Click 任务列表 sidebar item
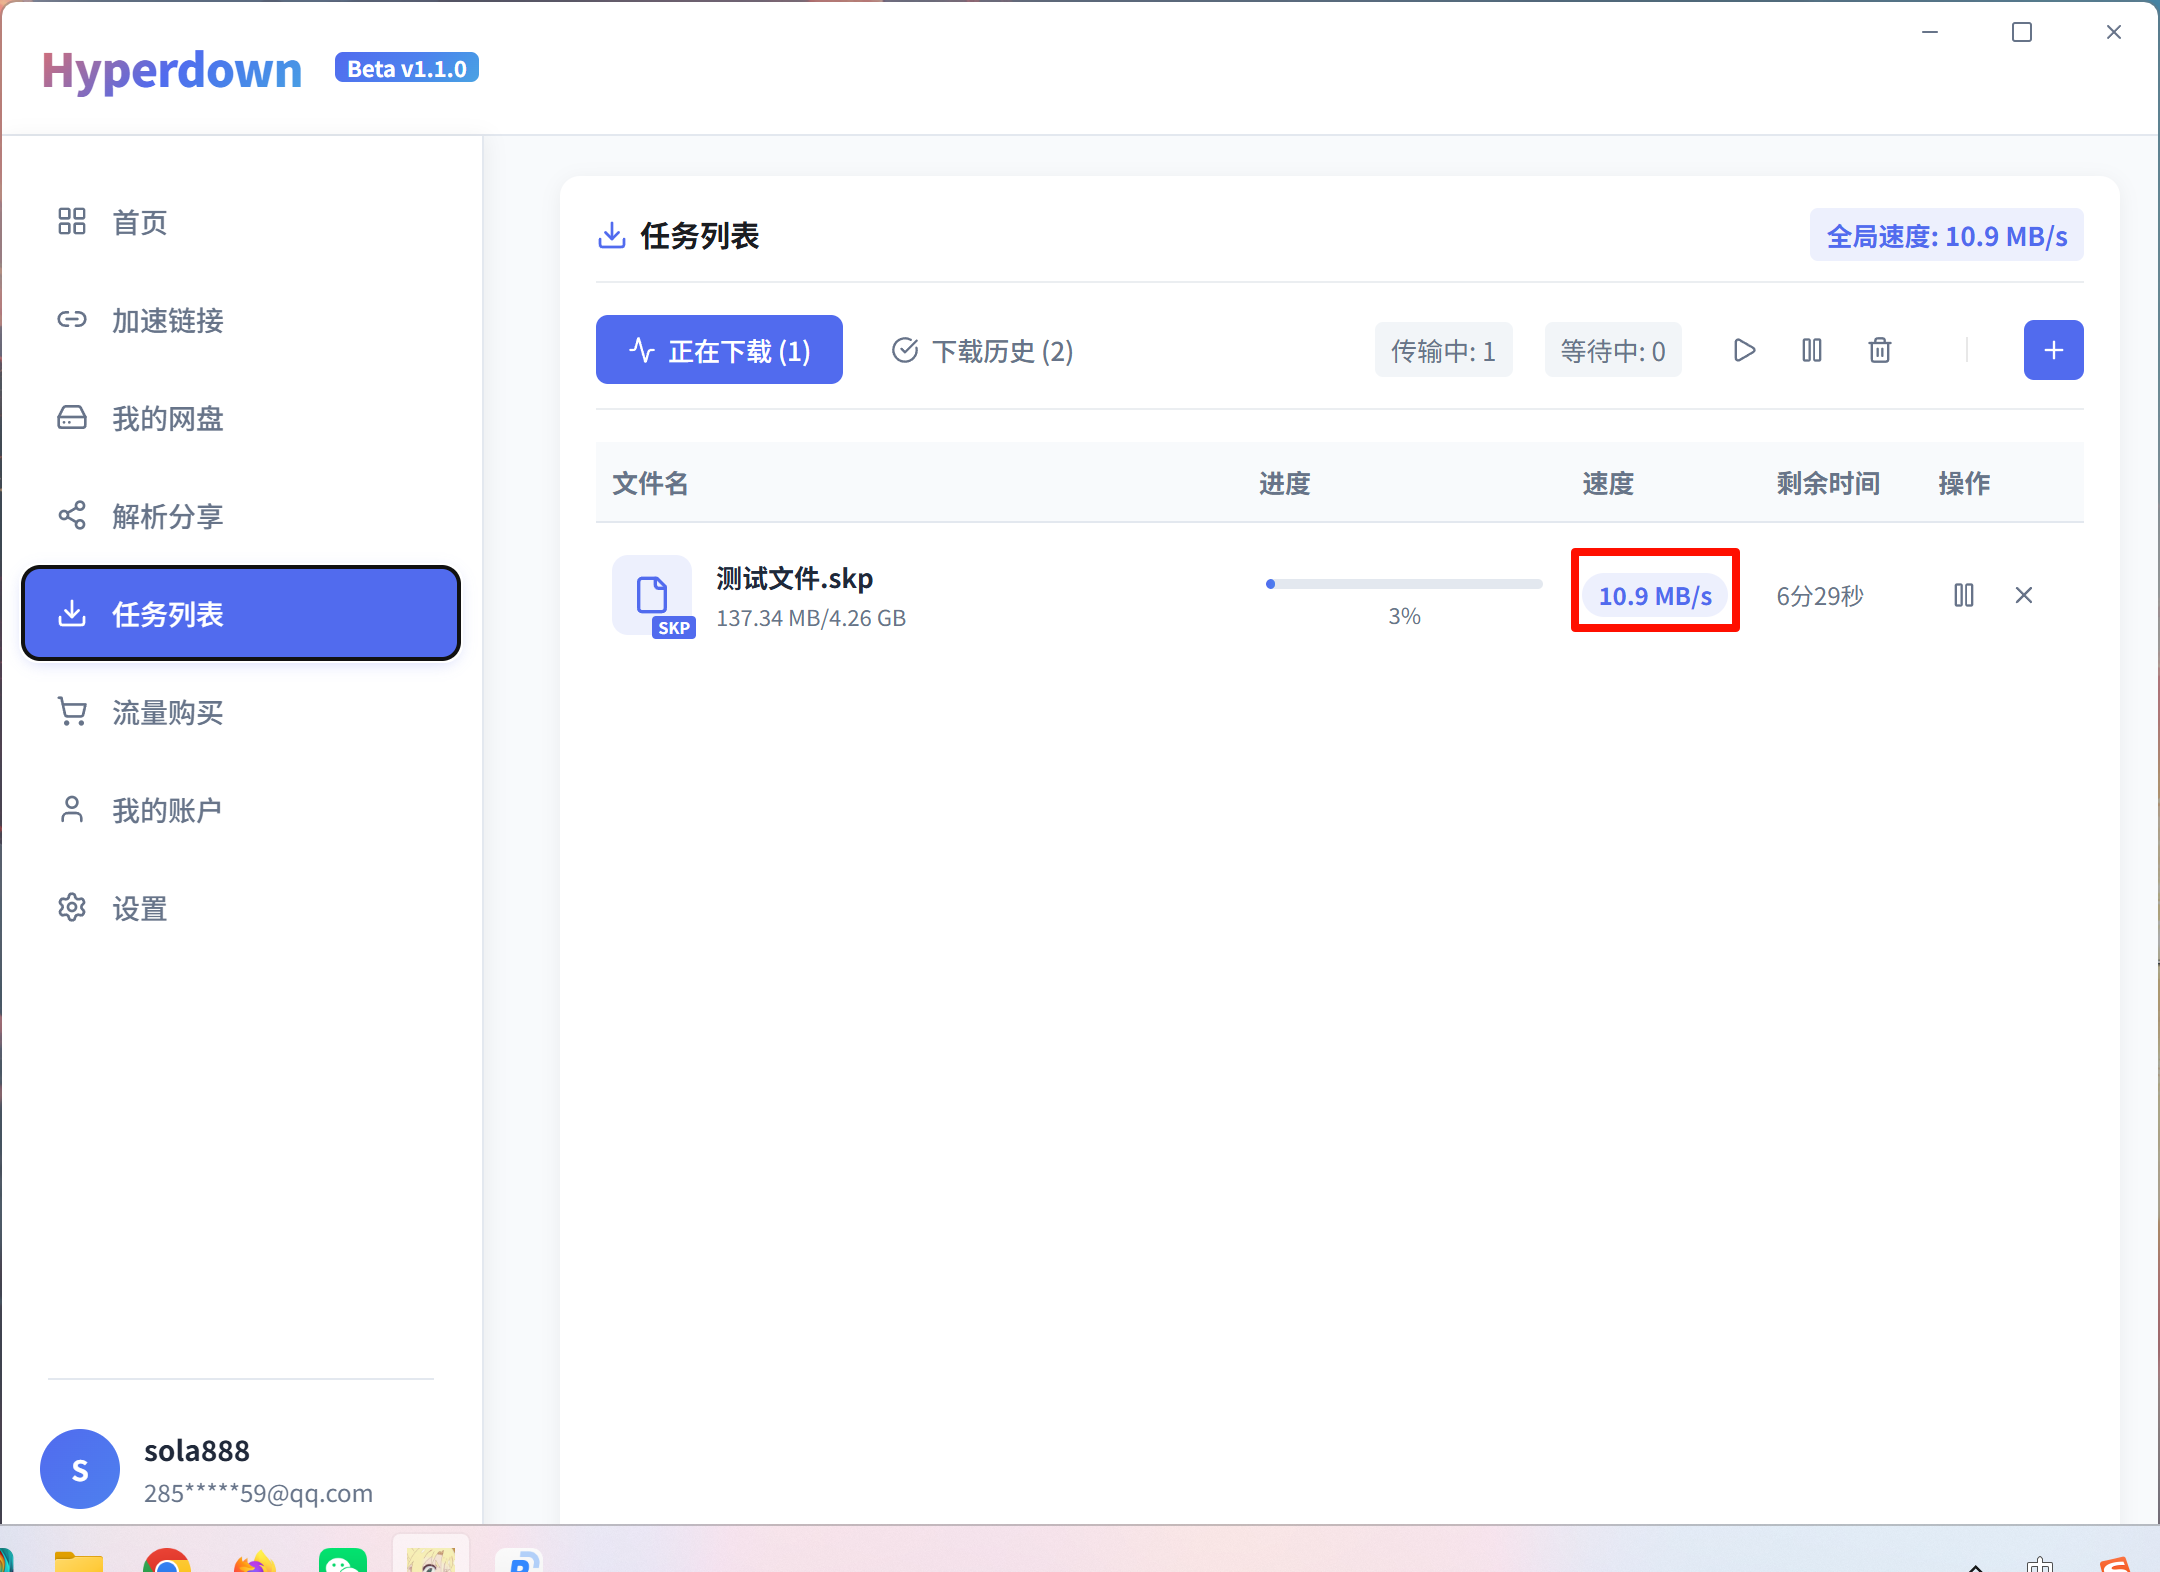The image size is (2160, 1572). 240,614
